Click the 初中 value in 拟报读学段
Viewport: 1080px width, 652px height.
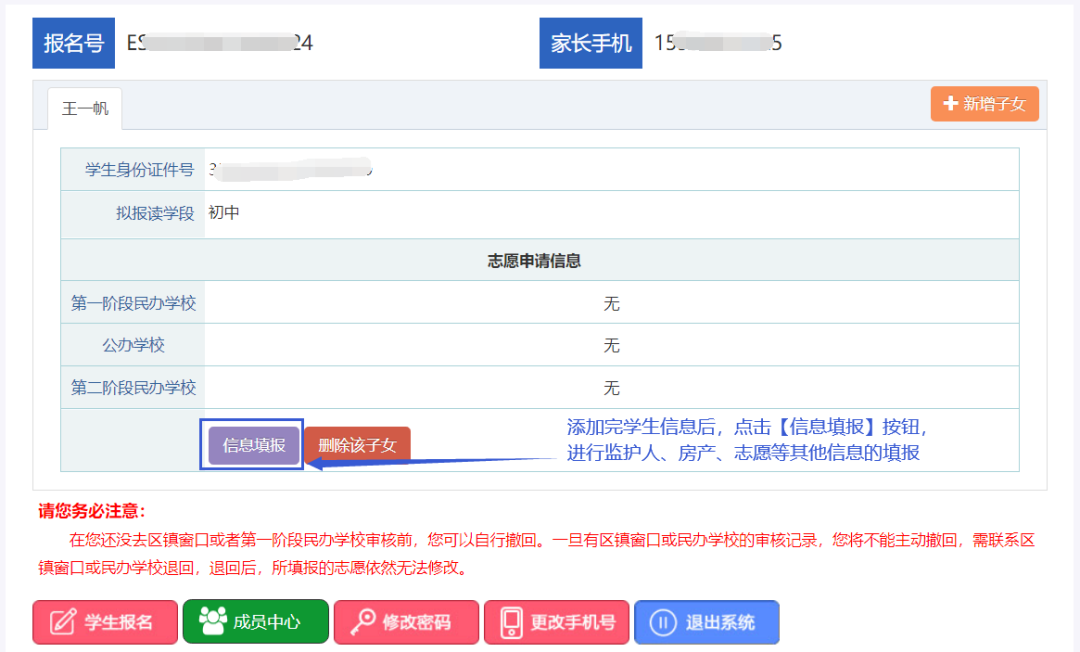point(224,212)
